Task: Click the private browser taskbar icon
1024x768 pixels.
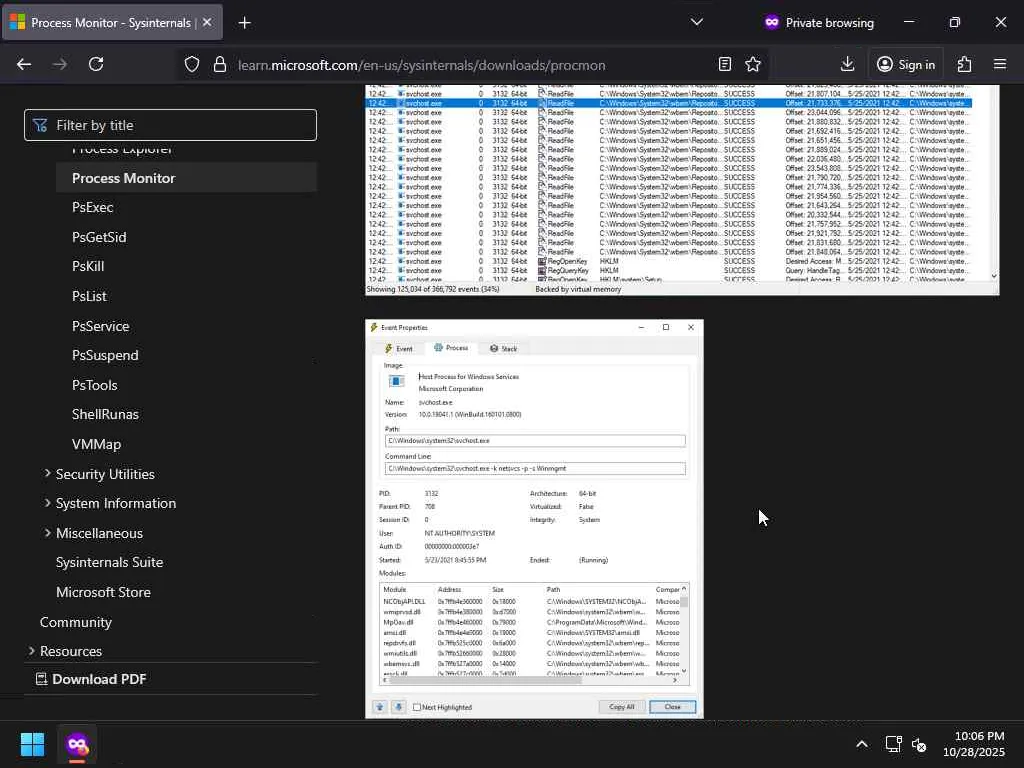Action: point(77,744)
